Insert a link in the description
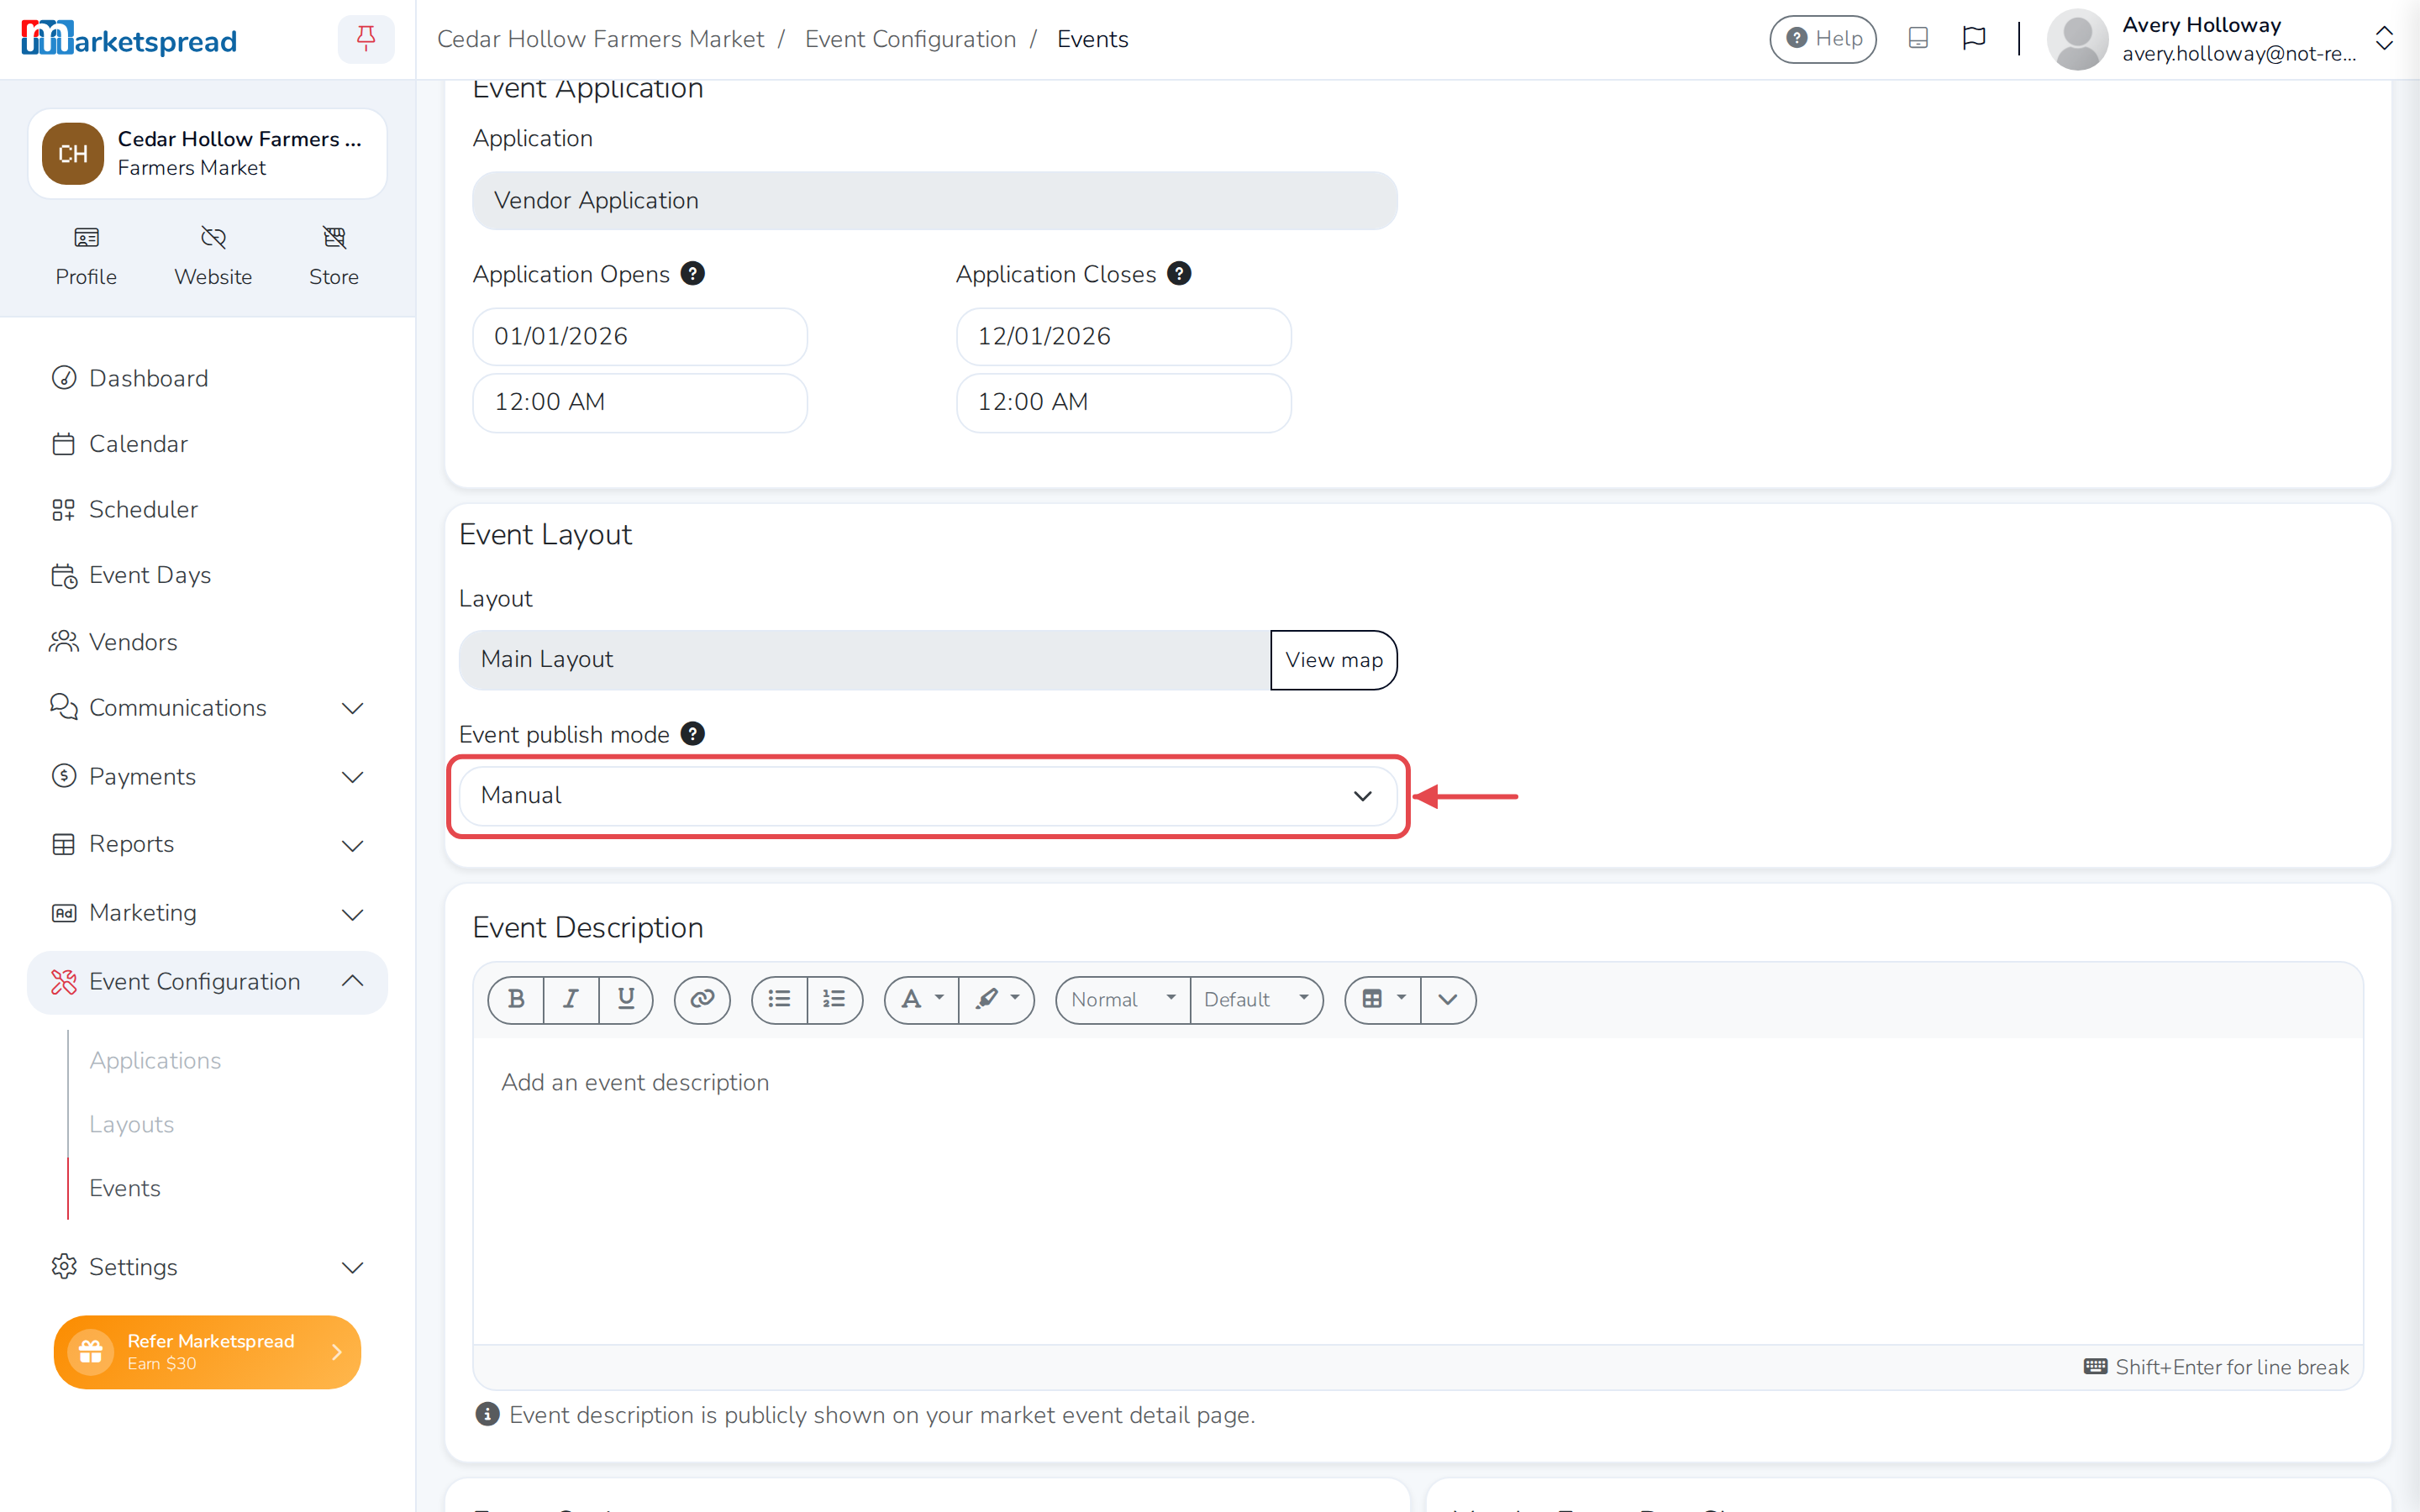The image size is (2420, 1512). coord(702,999)
